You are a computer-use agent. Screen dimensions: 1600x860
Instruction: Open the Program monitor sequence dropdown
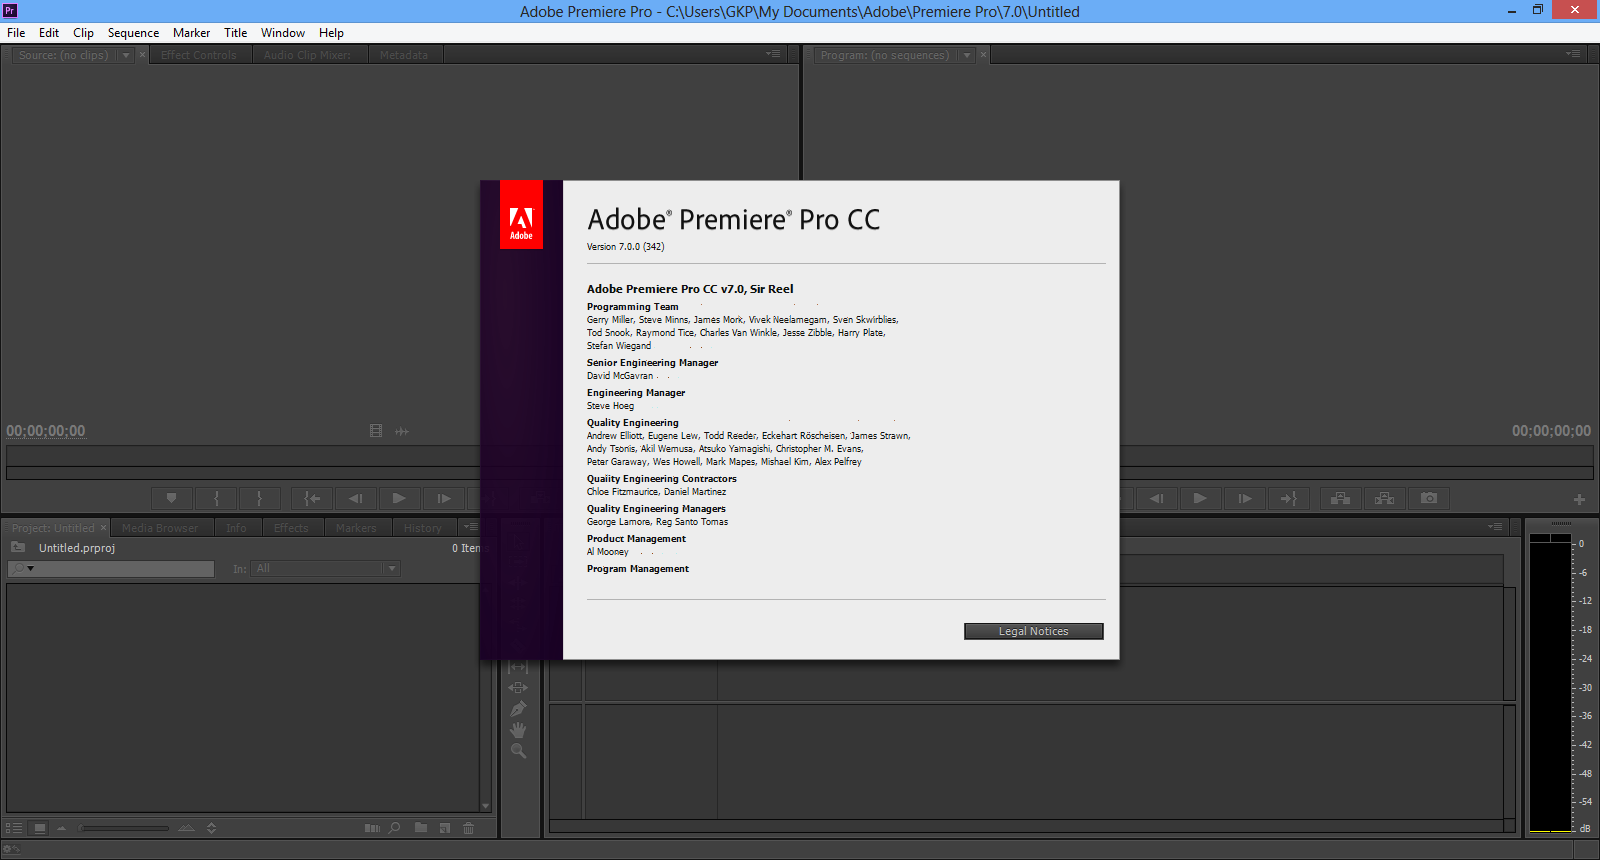pos(967,55)
